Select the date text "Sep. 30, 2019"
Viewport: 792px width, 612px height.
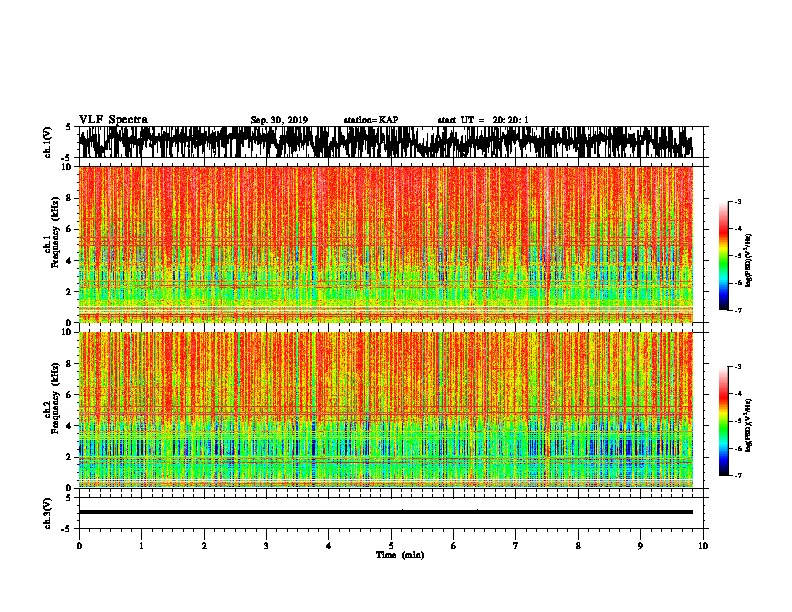click(279, 120)
